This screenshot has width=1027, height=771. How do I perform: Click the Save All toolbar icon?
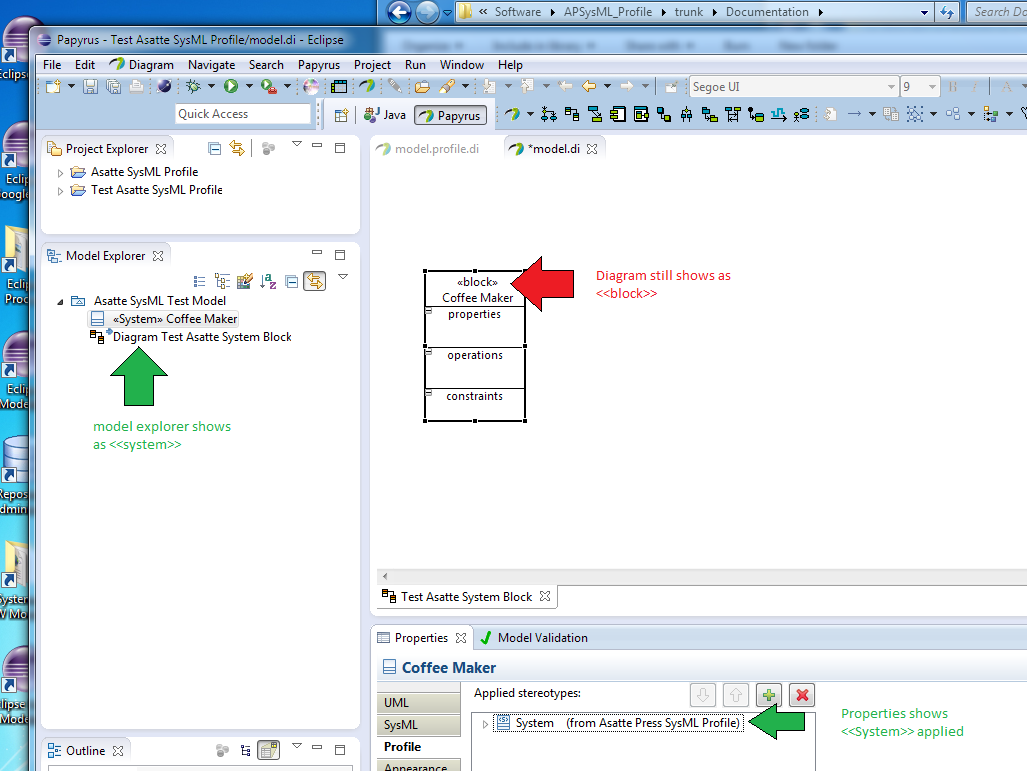113,86
